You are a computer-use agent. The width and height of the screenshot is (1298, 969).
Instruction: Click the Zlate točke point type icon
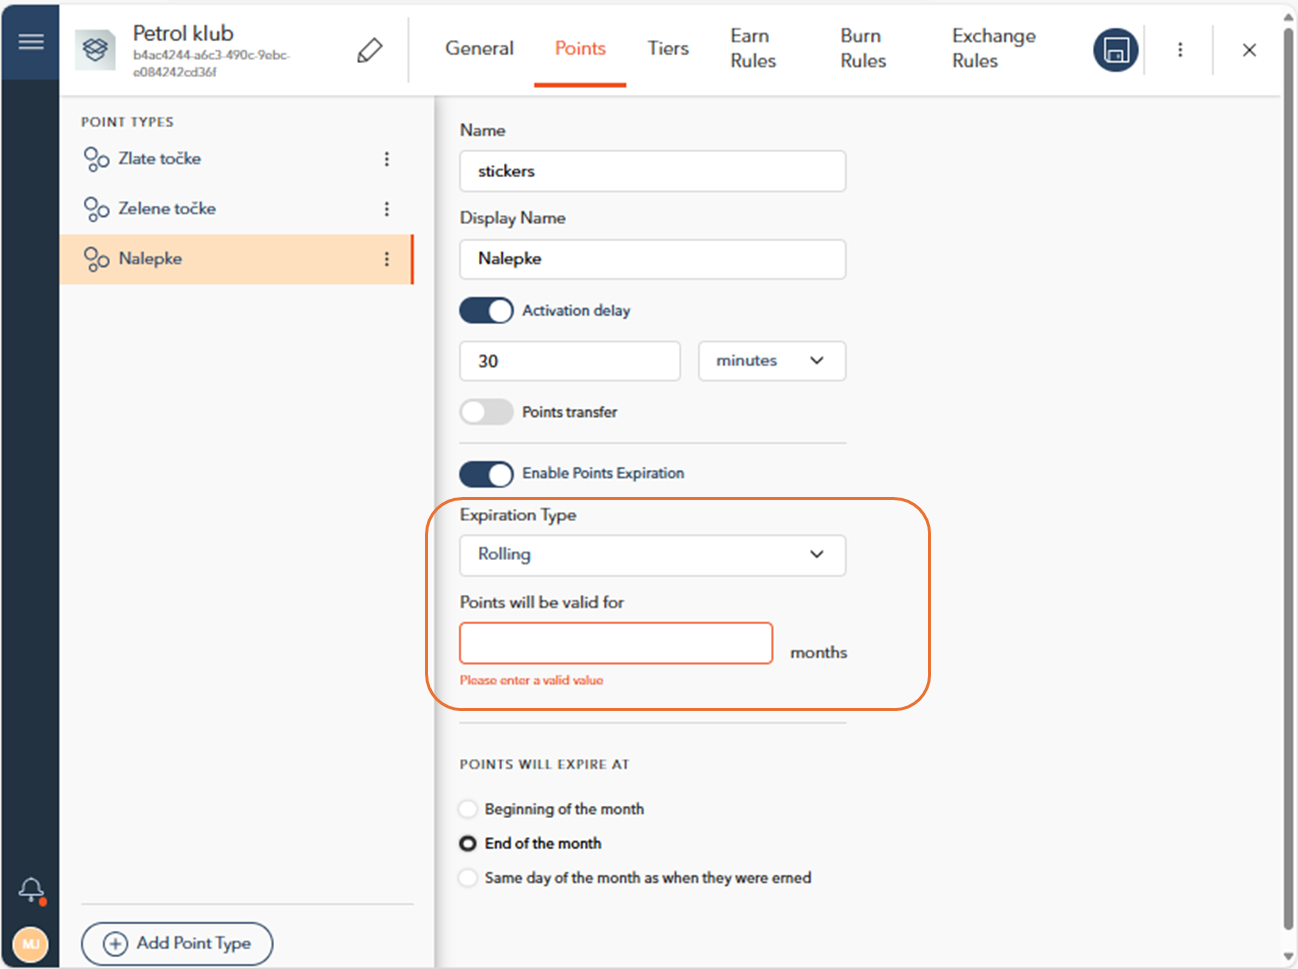click(96, 159)
